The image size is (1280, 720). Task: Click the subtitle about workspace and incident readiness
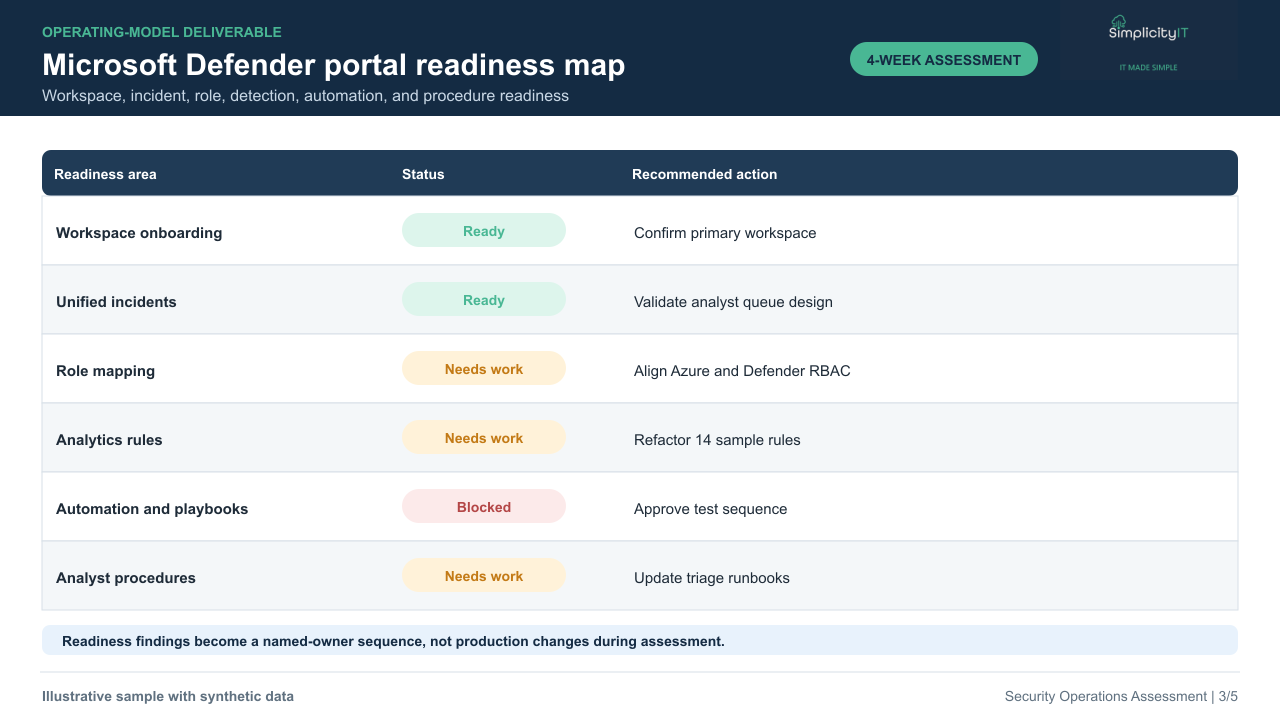305,96
